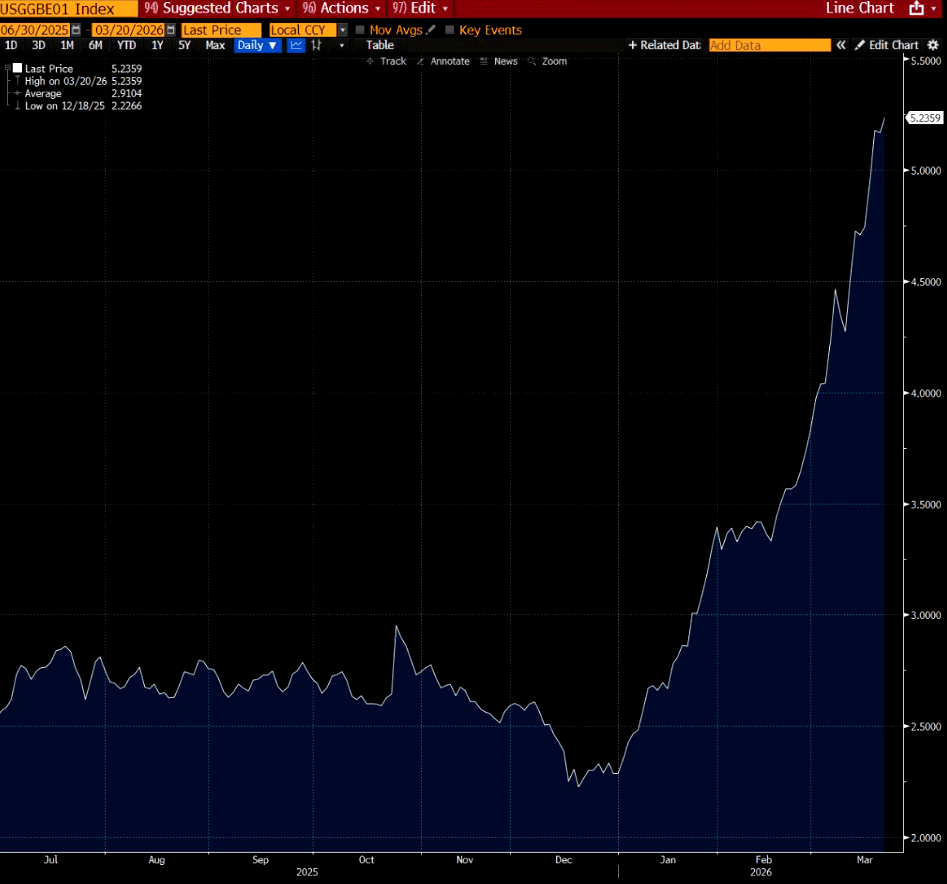Open the start date calendar picker
This screenshot has width=947, height=884.
[x=76, y=30]
